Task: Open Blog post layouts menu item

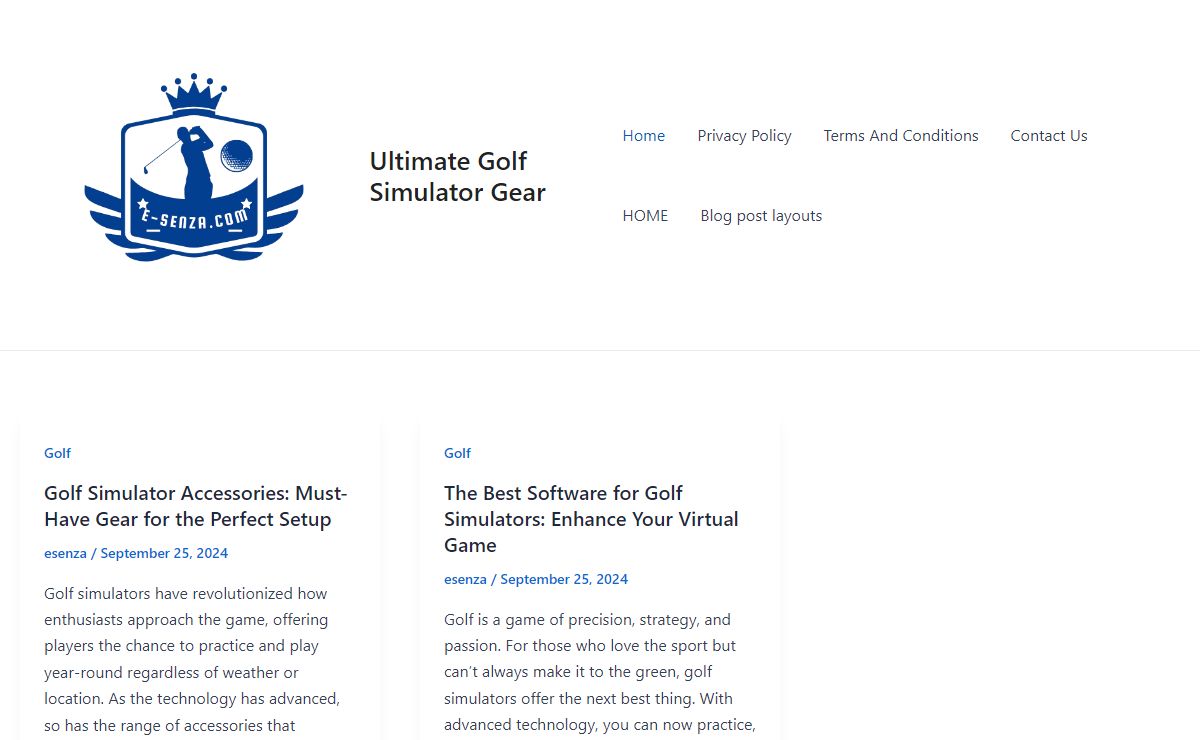Action: coord(761,216)
